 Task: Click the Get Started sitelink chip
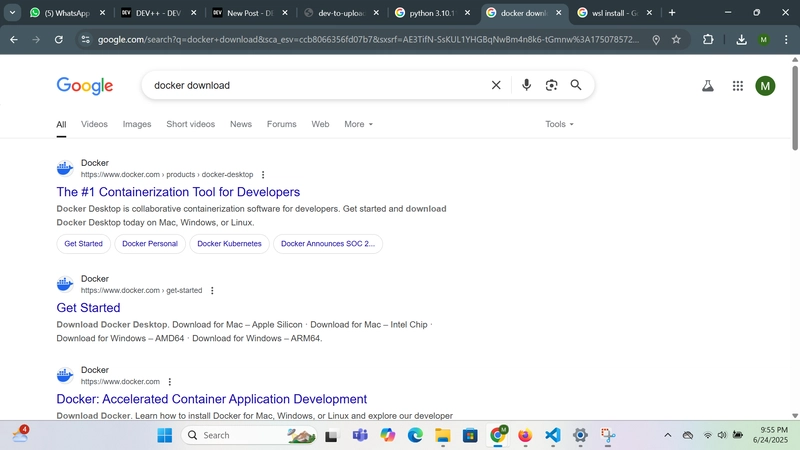pyautogui.click(x=83, y=244)
